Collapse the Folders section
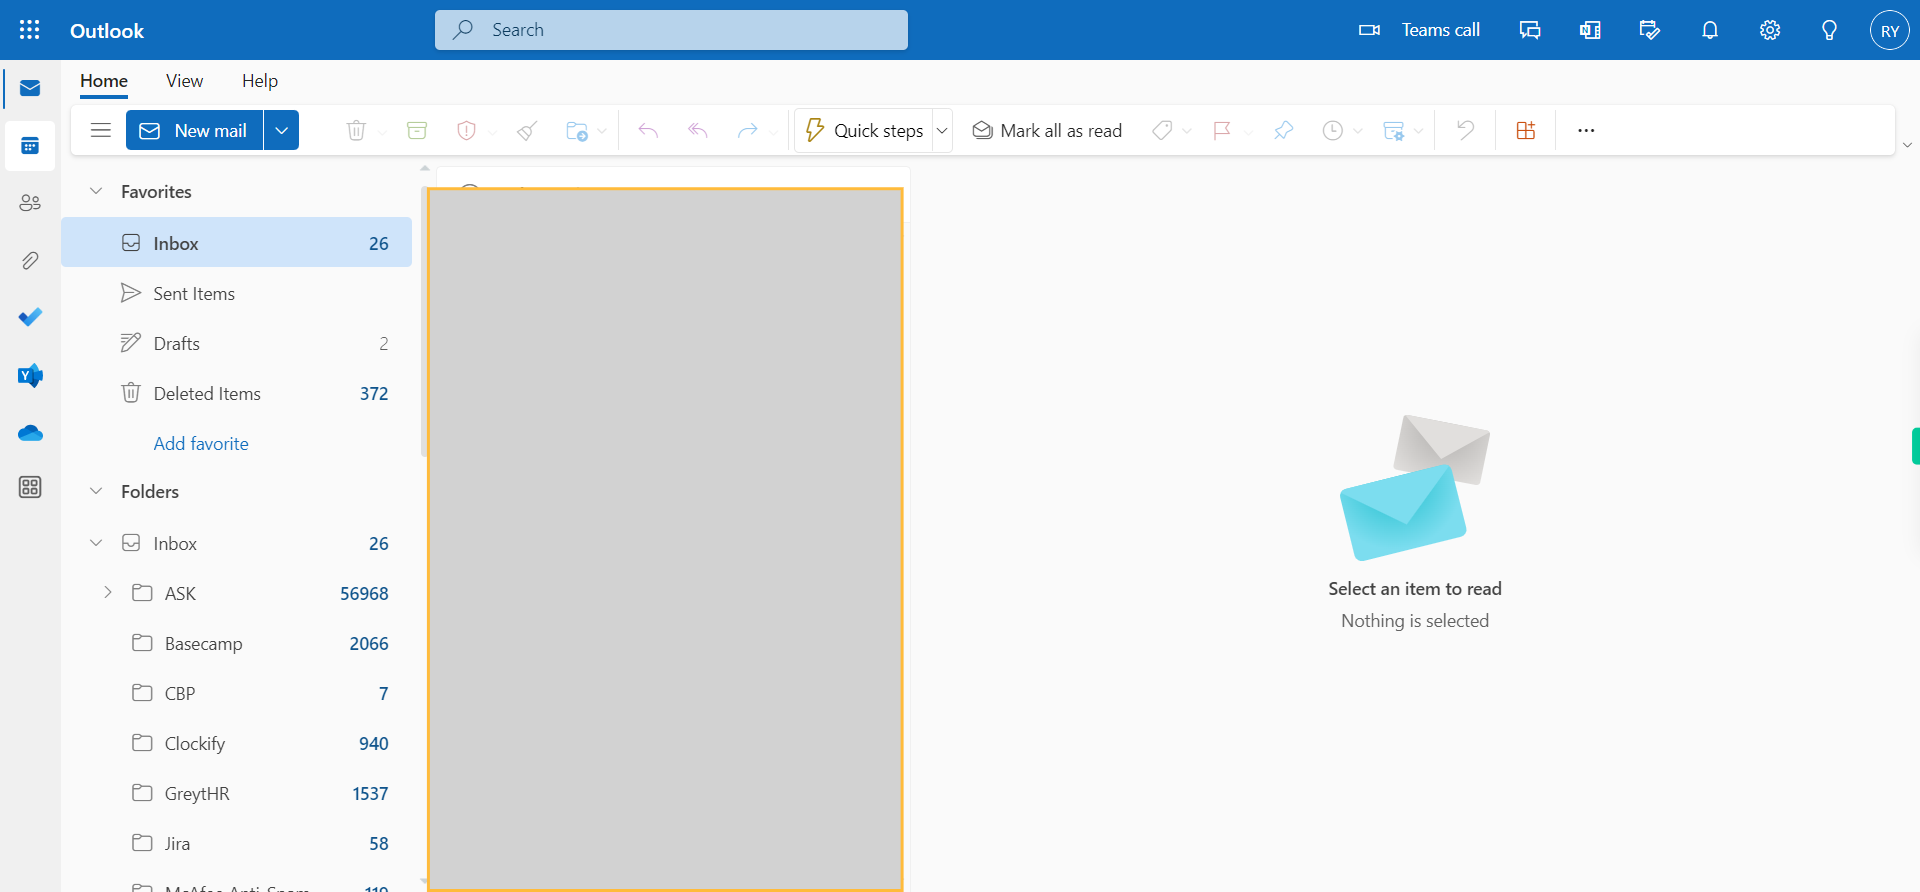Screen dimensions: 1920x892 pyautogui.click(x=96, y=491)
